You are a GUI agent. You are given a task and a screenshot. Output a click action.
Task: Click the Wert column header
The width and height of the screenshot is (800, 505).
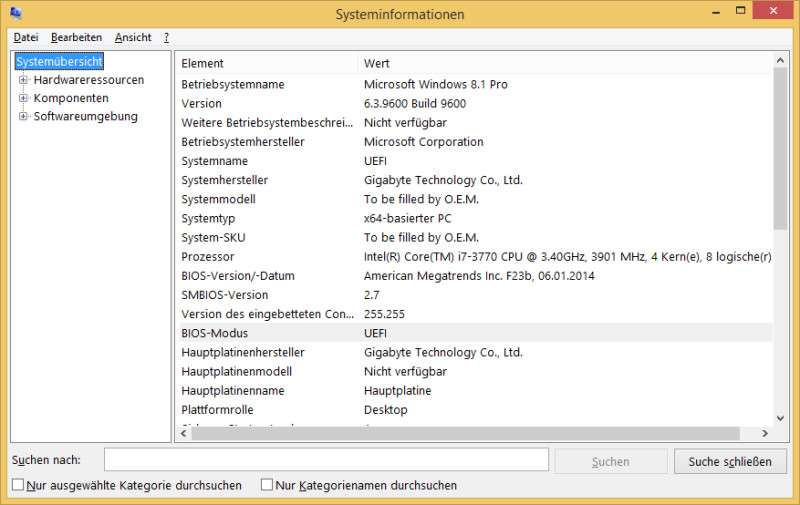pyautogui.click(x=565, y=63)
